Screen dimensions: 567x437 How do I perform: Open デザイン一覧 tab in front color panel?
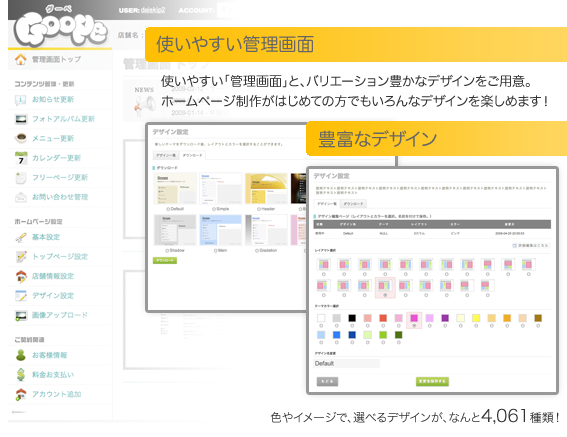tap(327, 204)
